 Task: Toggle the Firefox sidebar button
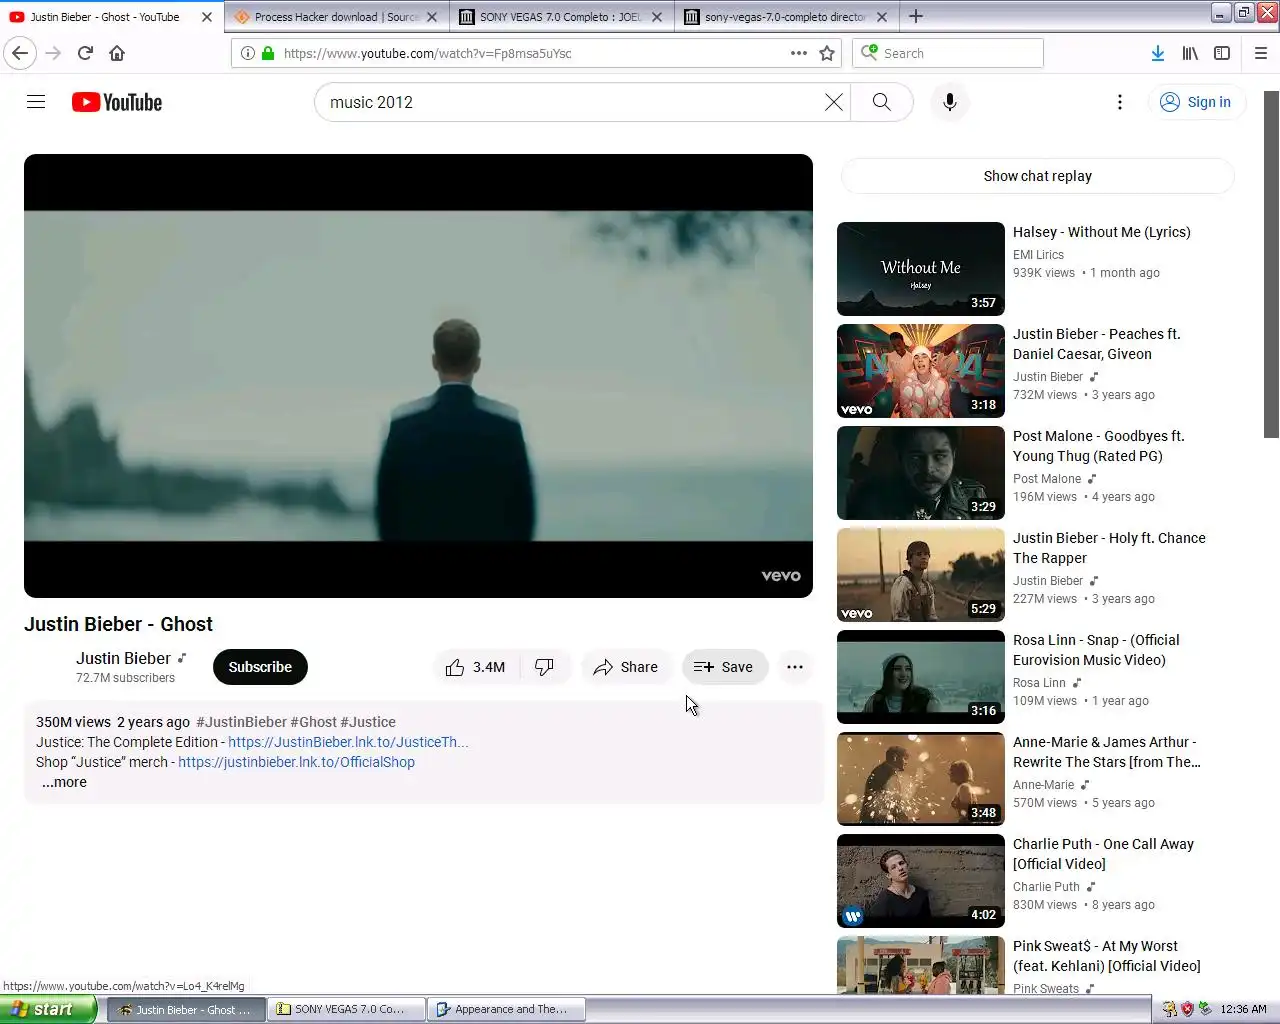[1222, 53]
